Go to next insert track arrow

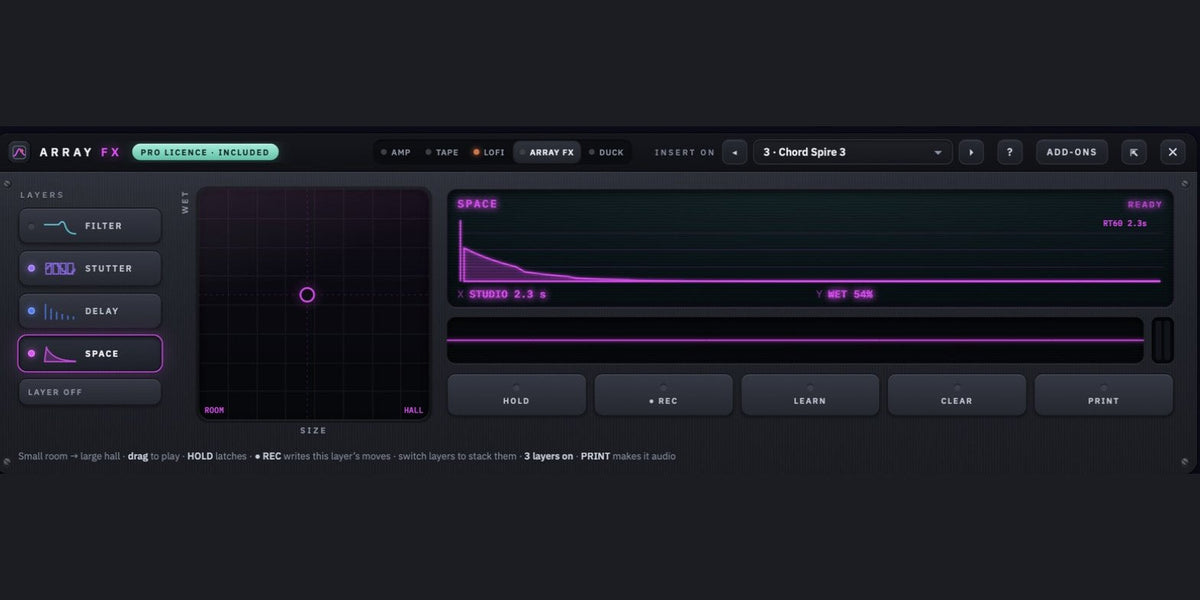click(971, 152)
